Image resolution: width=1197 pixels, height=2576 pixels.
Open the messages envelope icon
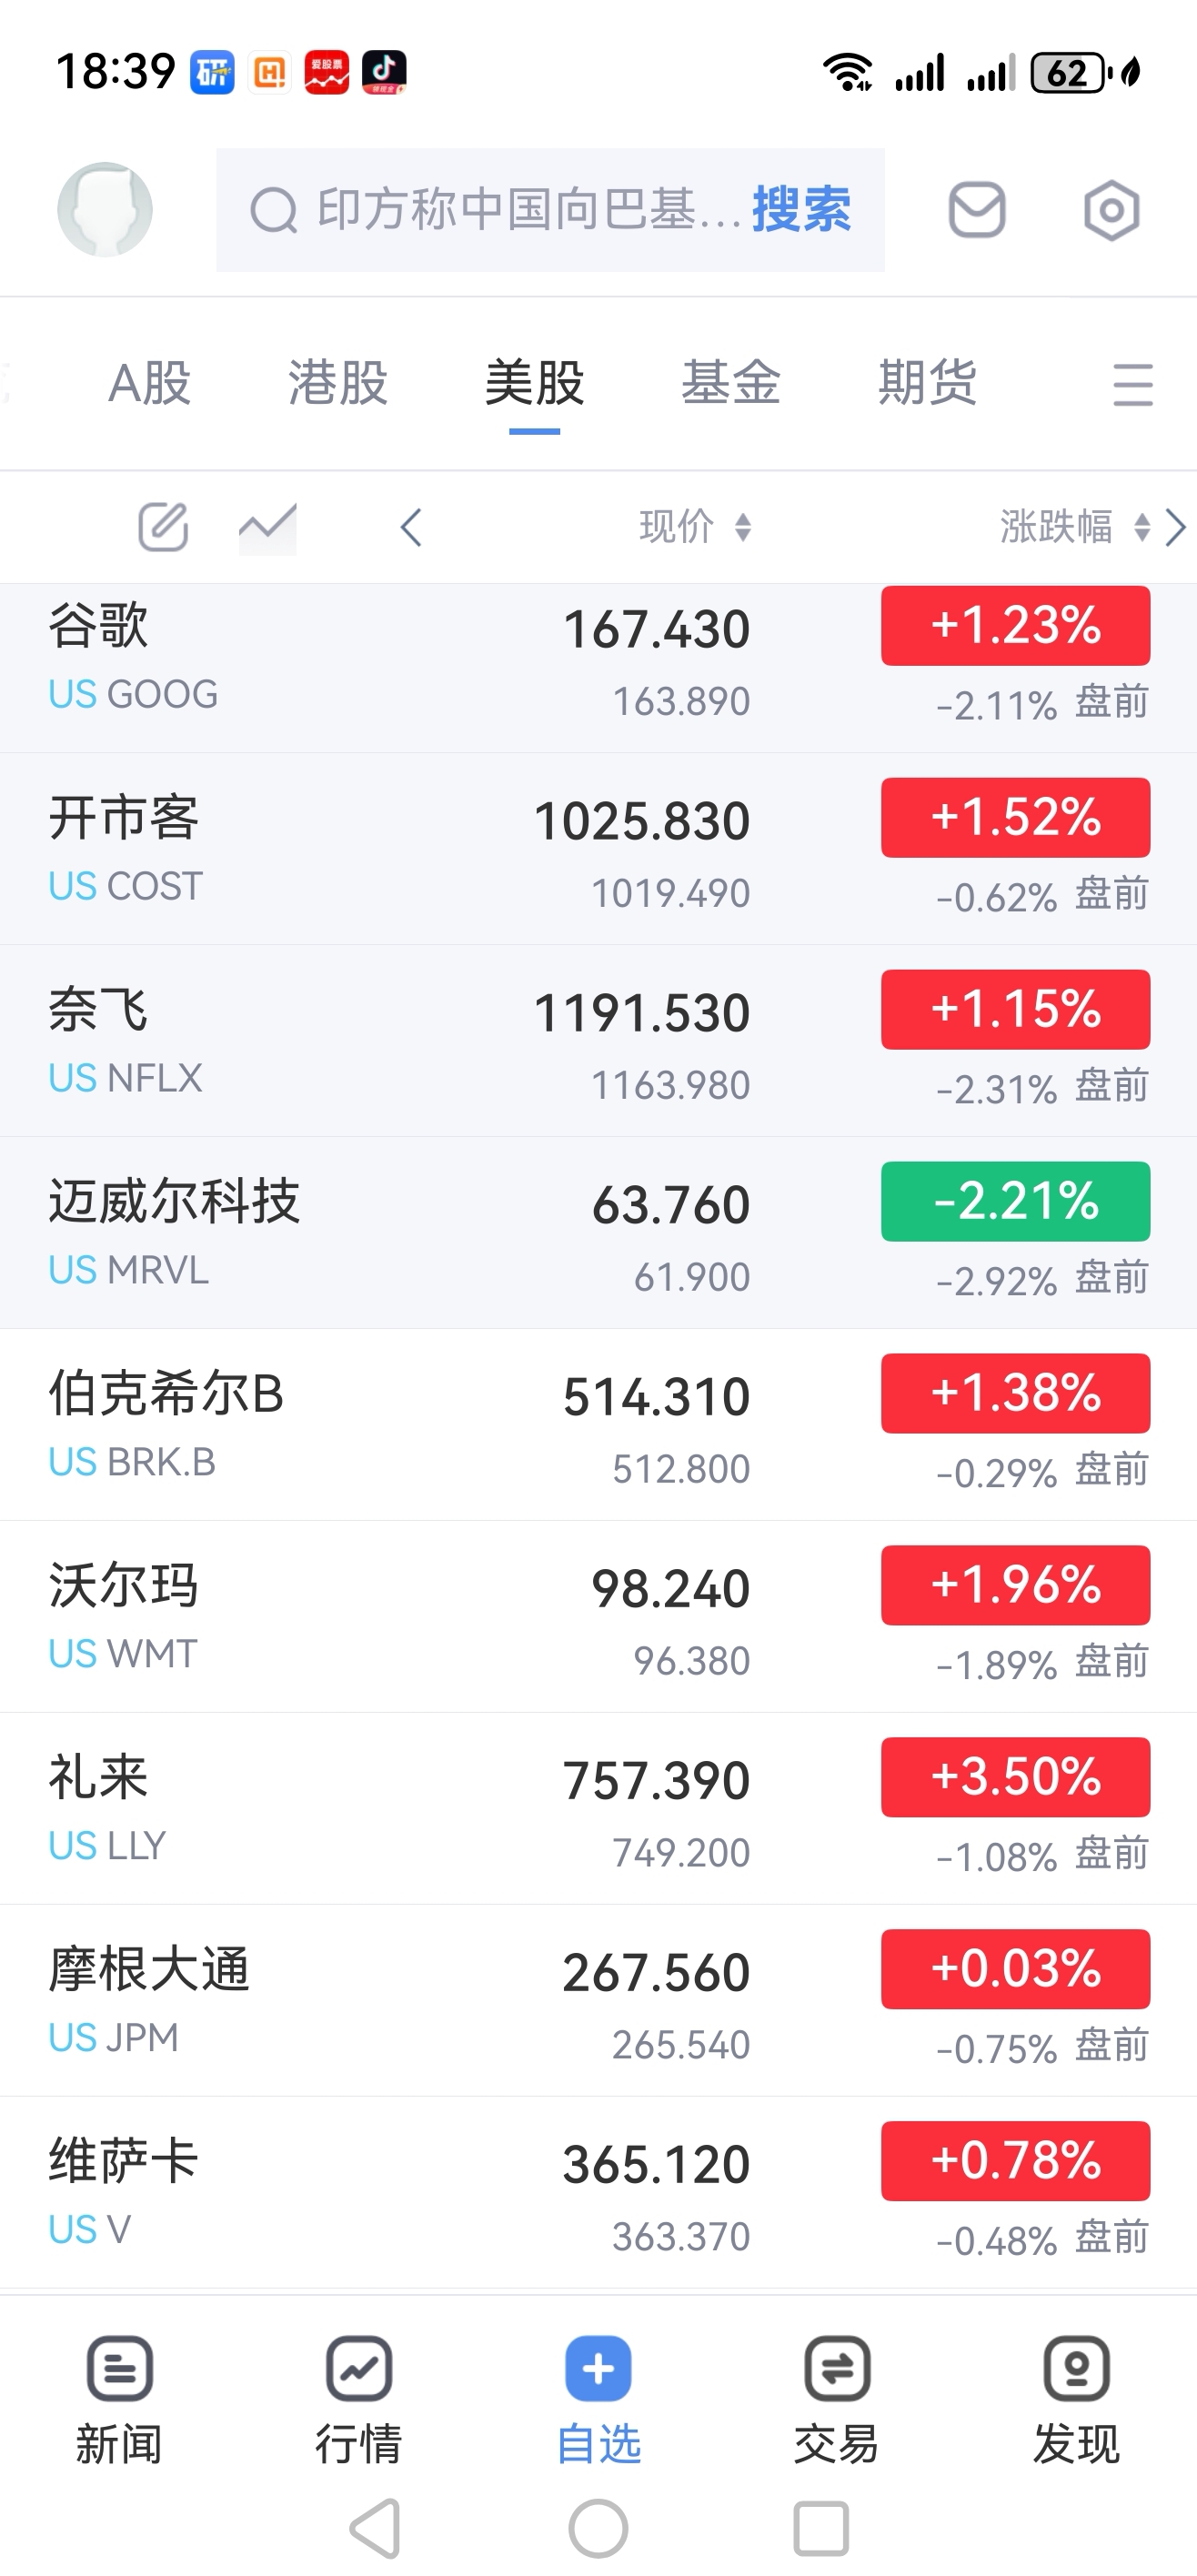coord(976,210)
